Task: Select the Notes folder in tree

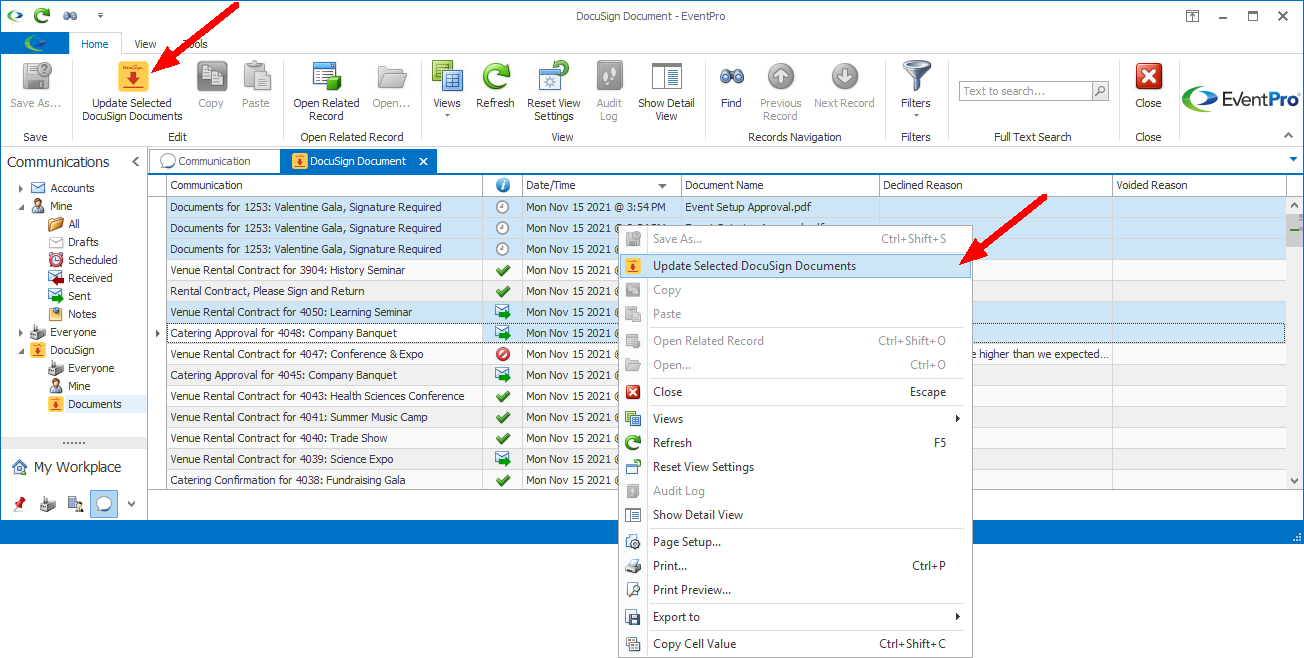Action: [x=82, y=314]
